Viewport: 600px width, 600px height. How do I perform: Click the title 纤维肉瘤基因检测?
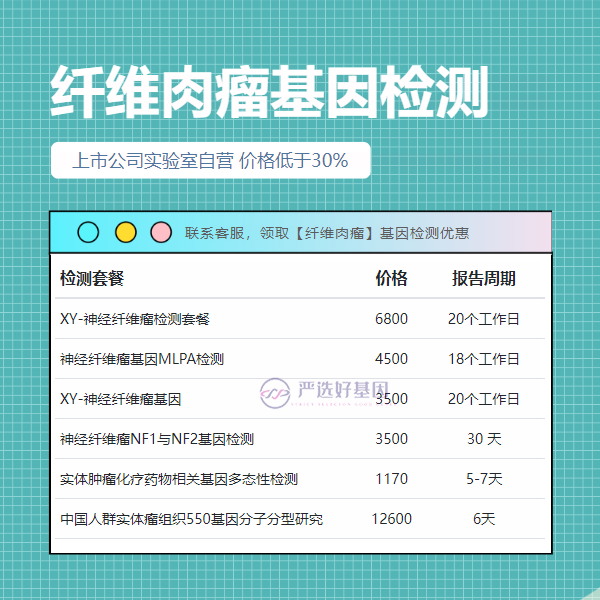click(269, 92)
